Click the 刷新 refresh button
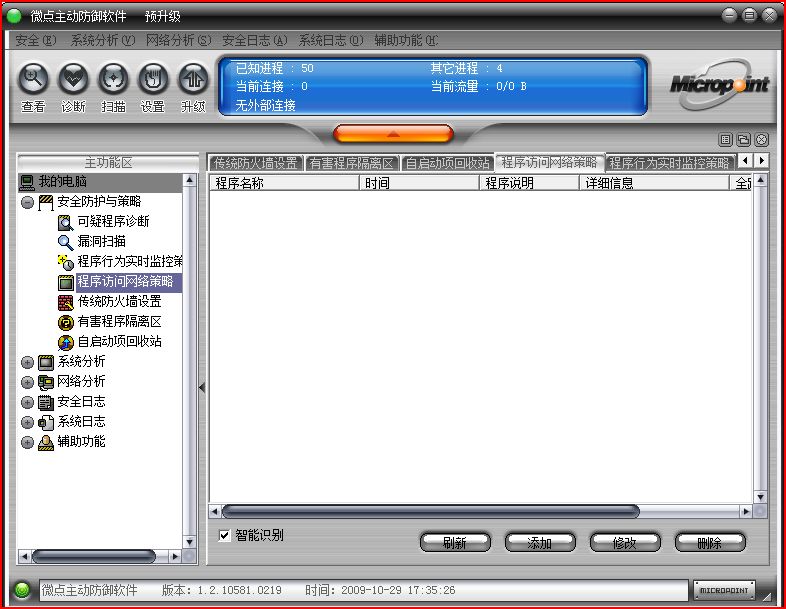 click(x=455, y=543)
